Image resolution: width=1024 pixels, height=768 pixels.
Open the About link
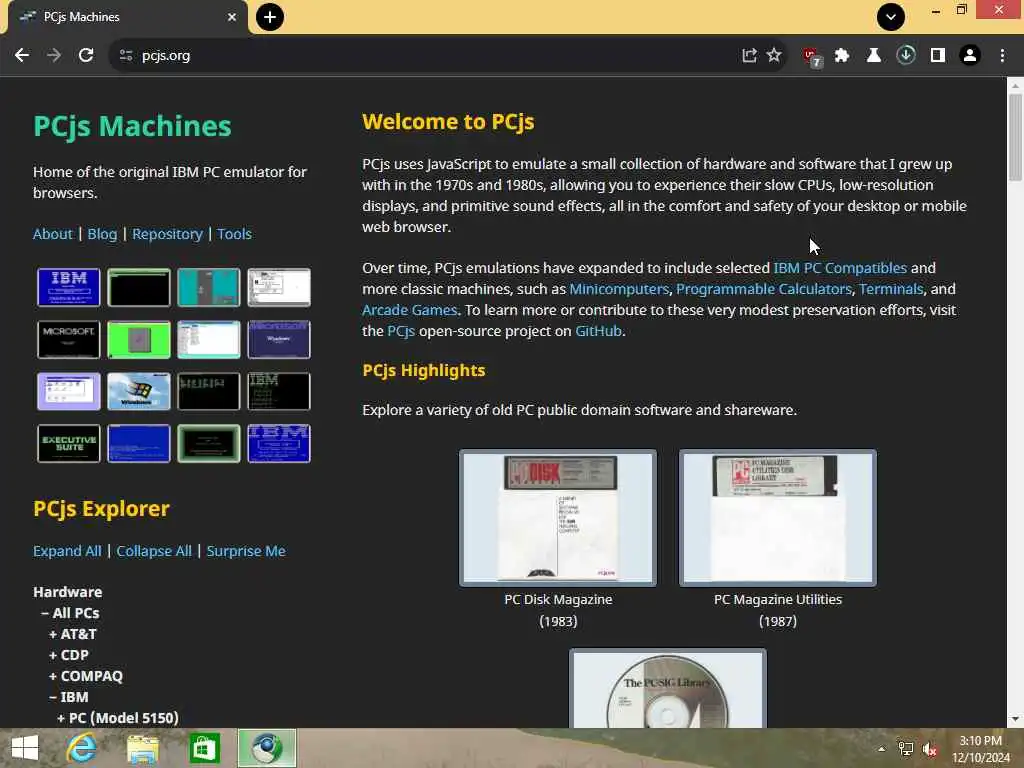tap(53, 234)
